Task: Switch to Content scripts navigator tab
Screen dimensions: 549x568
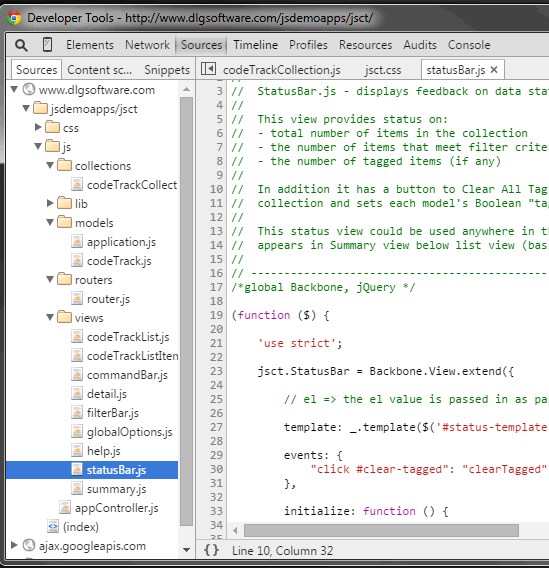Action: pos(100,70)
